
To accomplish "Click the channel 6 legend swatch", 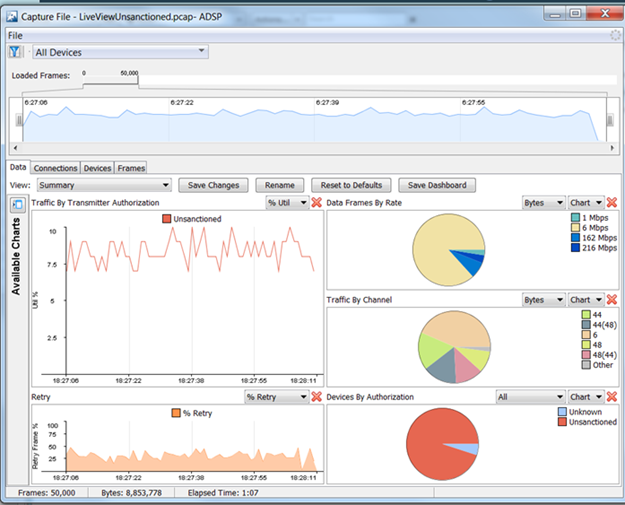I will pos(586,334).
